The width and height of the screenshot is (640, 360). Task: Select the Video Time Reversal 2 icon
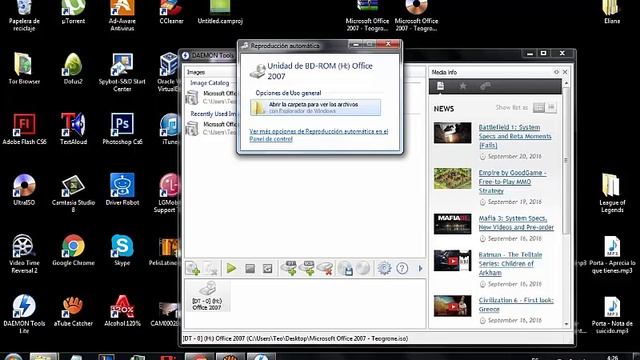(24, 253)
